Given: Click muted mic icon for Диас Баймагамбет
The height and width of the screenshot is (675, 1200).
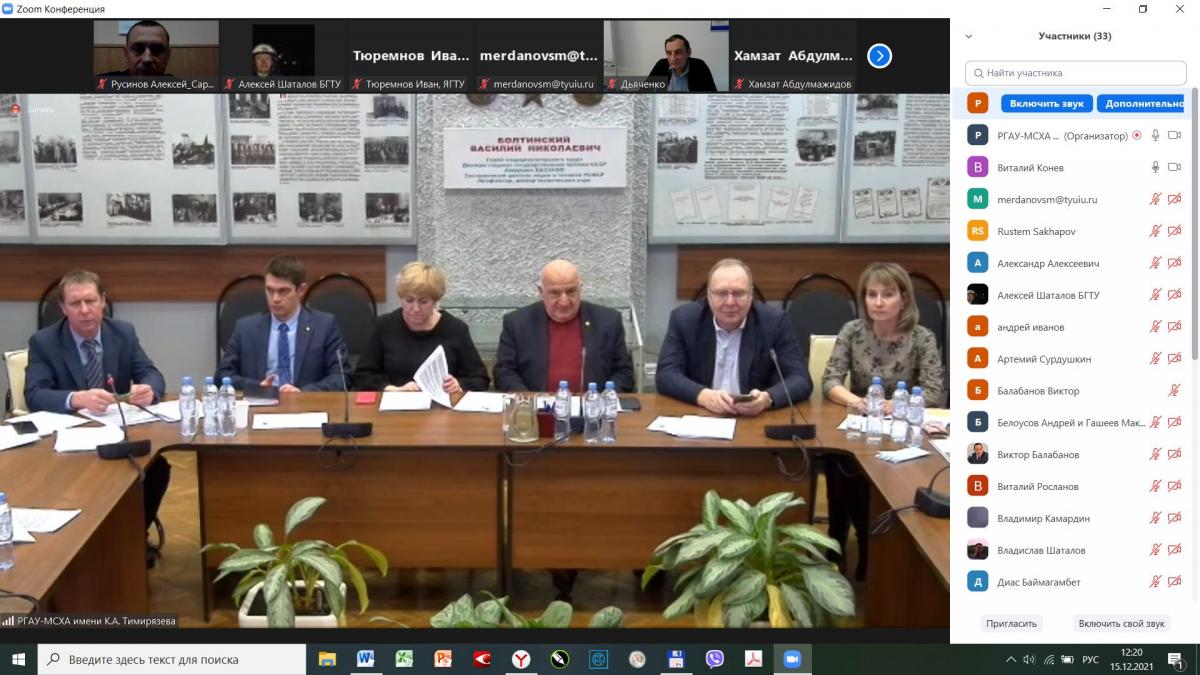Looking at the screenshot, I should pos(1155,582).
